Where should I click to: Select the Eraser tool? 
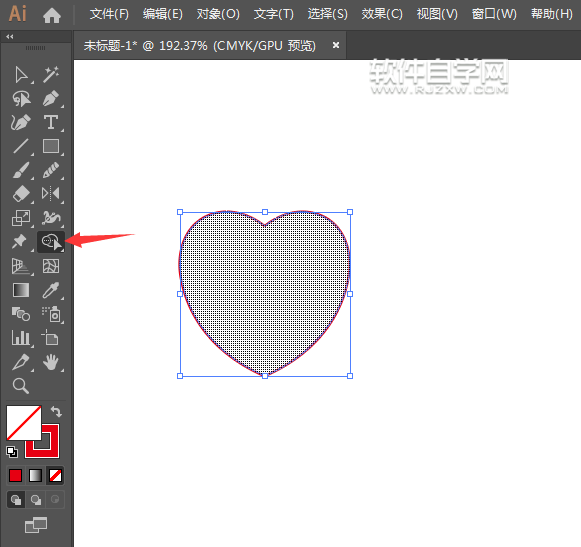tap(21, 194)
